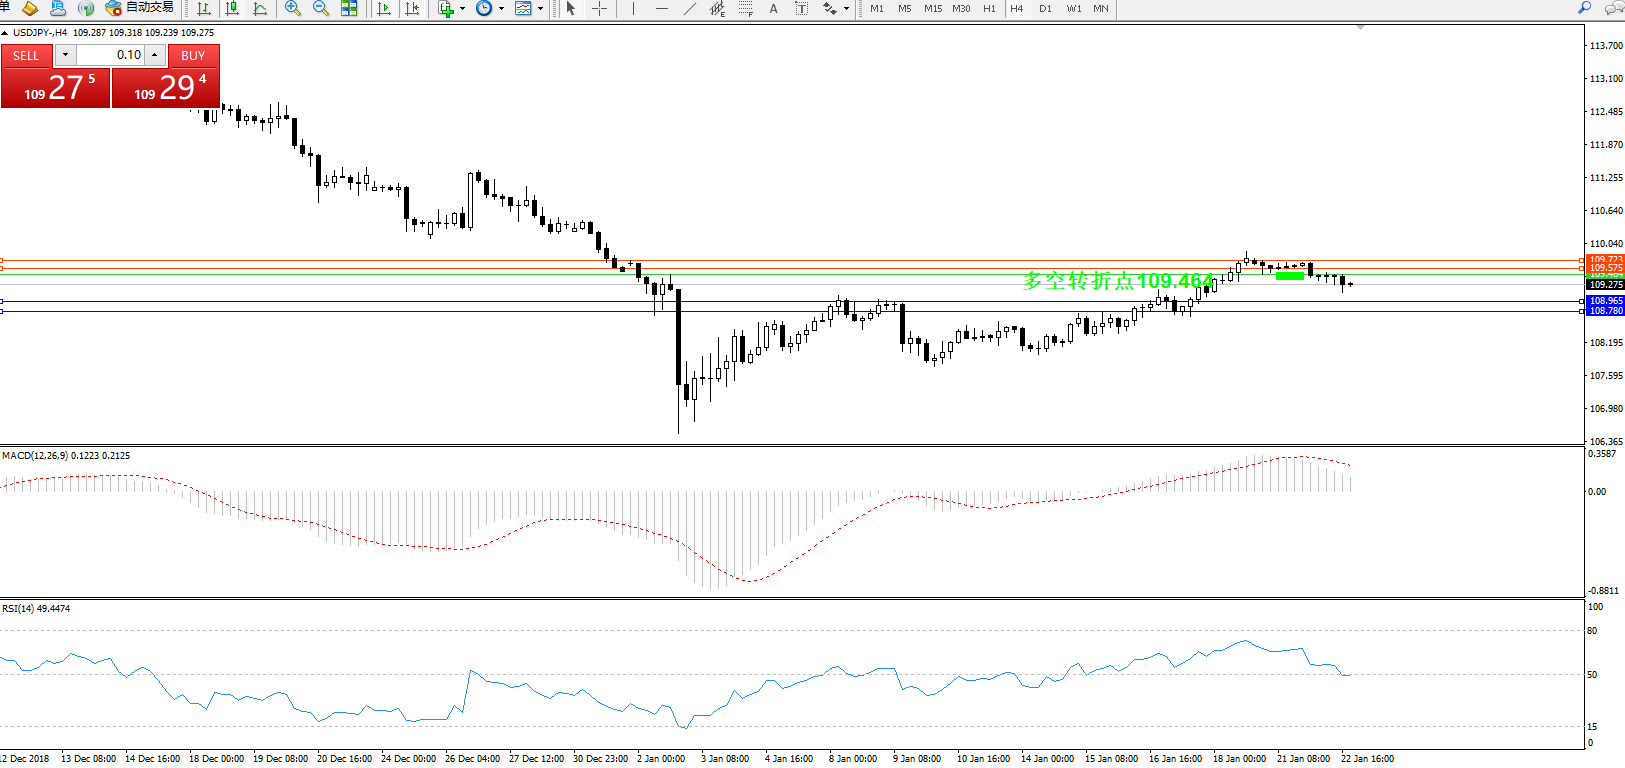This screenshot has height=768, width=1625.
Task: Select the trendline drawing tool
Action: pyautogui.click(x=689, y=8)
